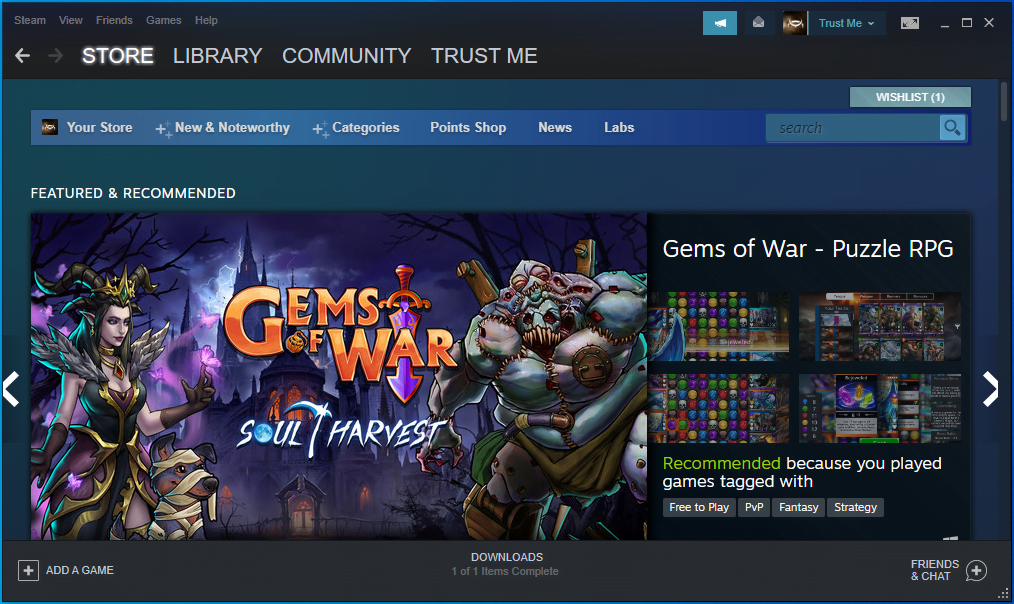Expand the Trust Me account dropdown

(x=846, y=23)
